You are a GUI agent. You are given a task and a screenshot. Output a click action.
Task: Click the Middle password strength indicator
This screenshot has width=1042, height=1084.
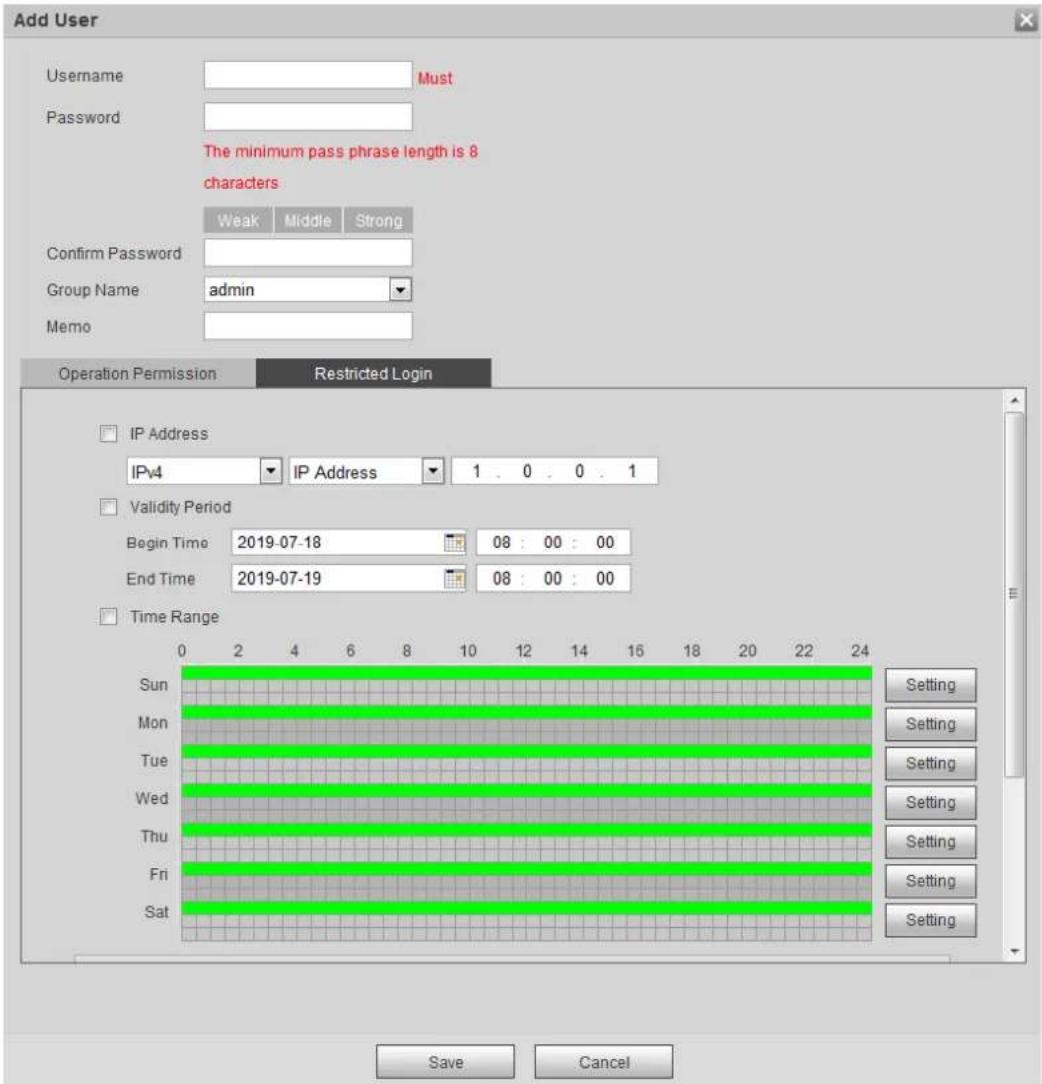tap(308, 221)
